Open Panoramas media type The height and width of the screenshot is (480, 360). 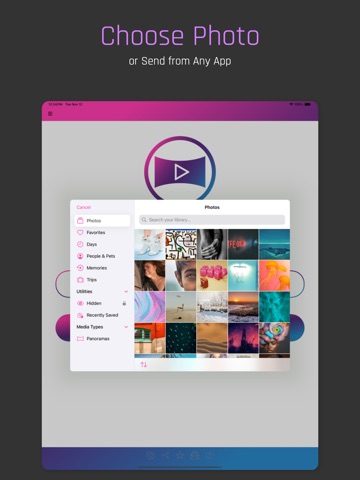[x=102, y=339]
